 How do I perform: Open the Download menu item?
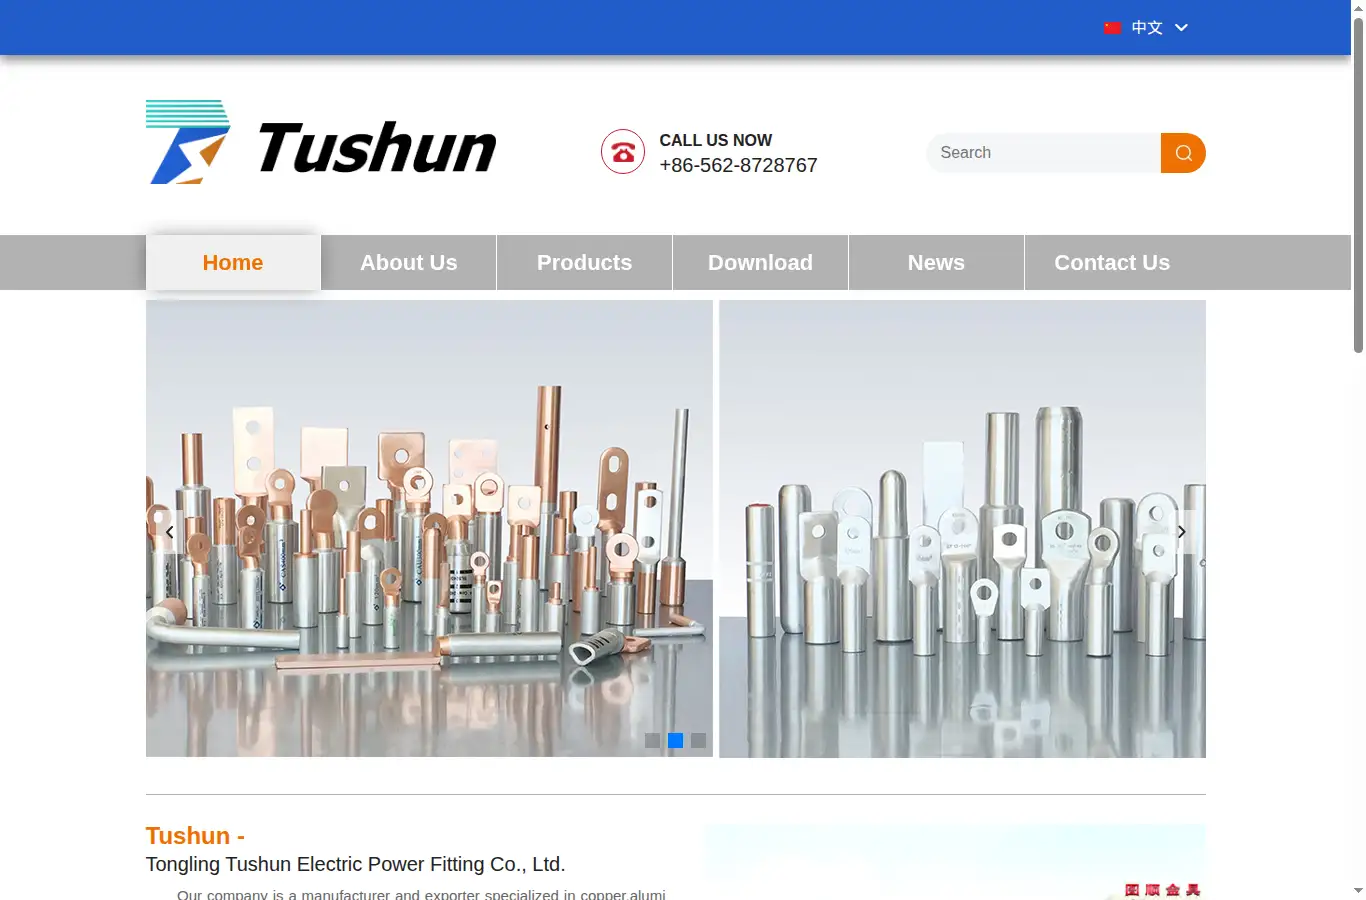[x=761, y=263]
